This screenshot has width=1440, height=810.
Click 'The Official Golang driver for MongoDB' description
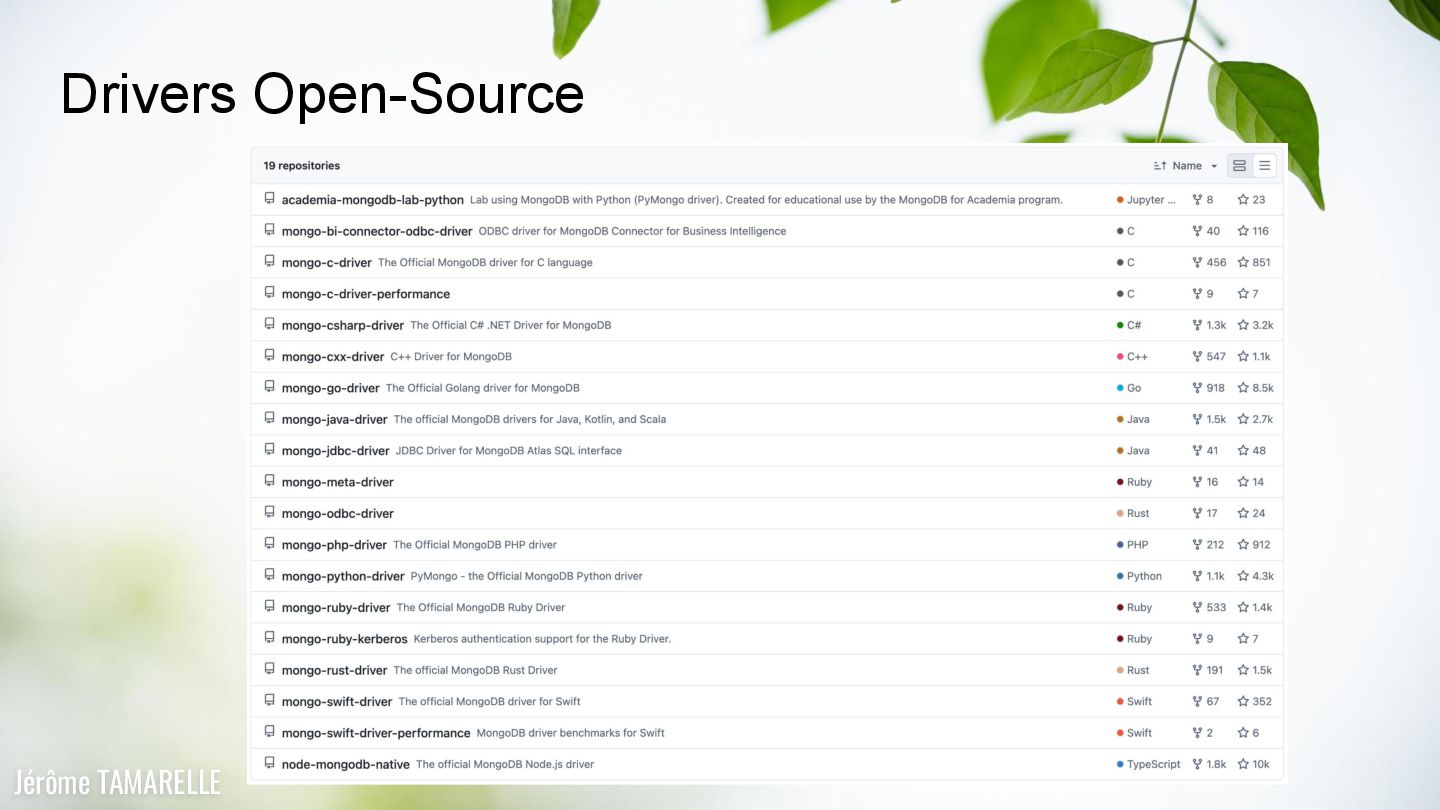pos(483,388)
